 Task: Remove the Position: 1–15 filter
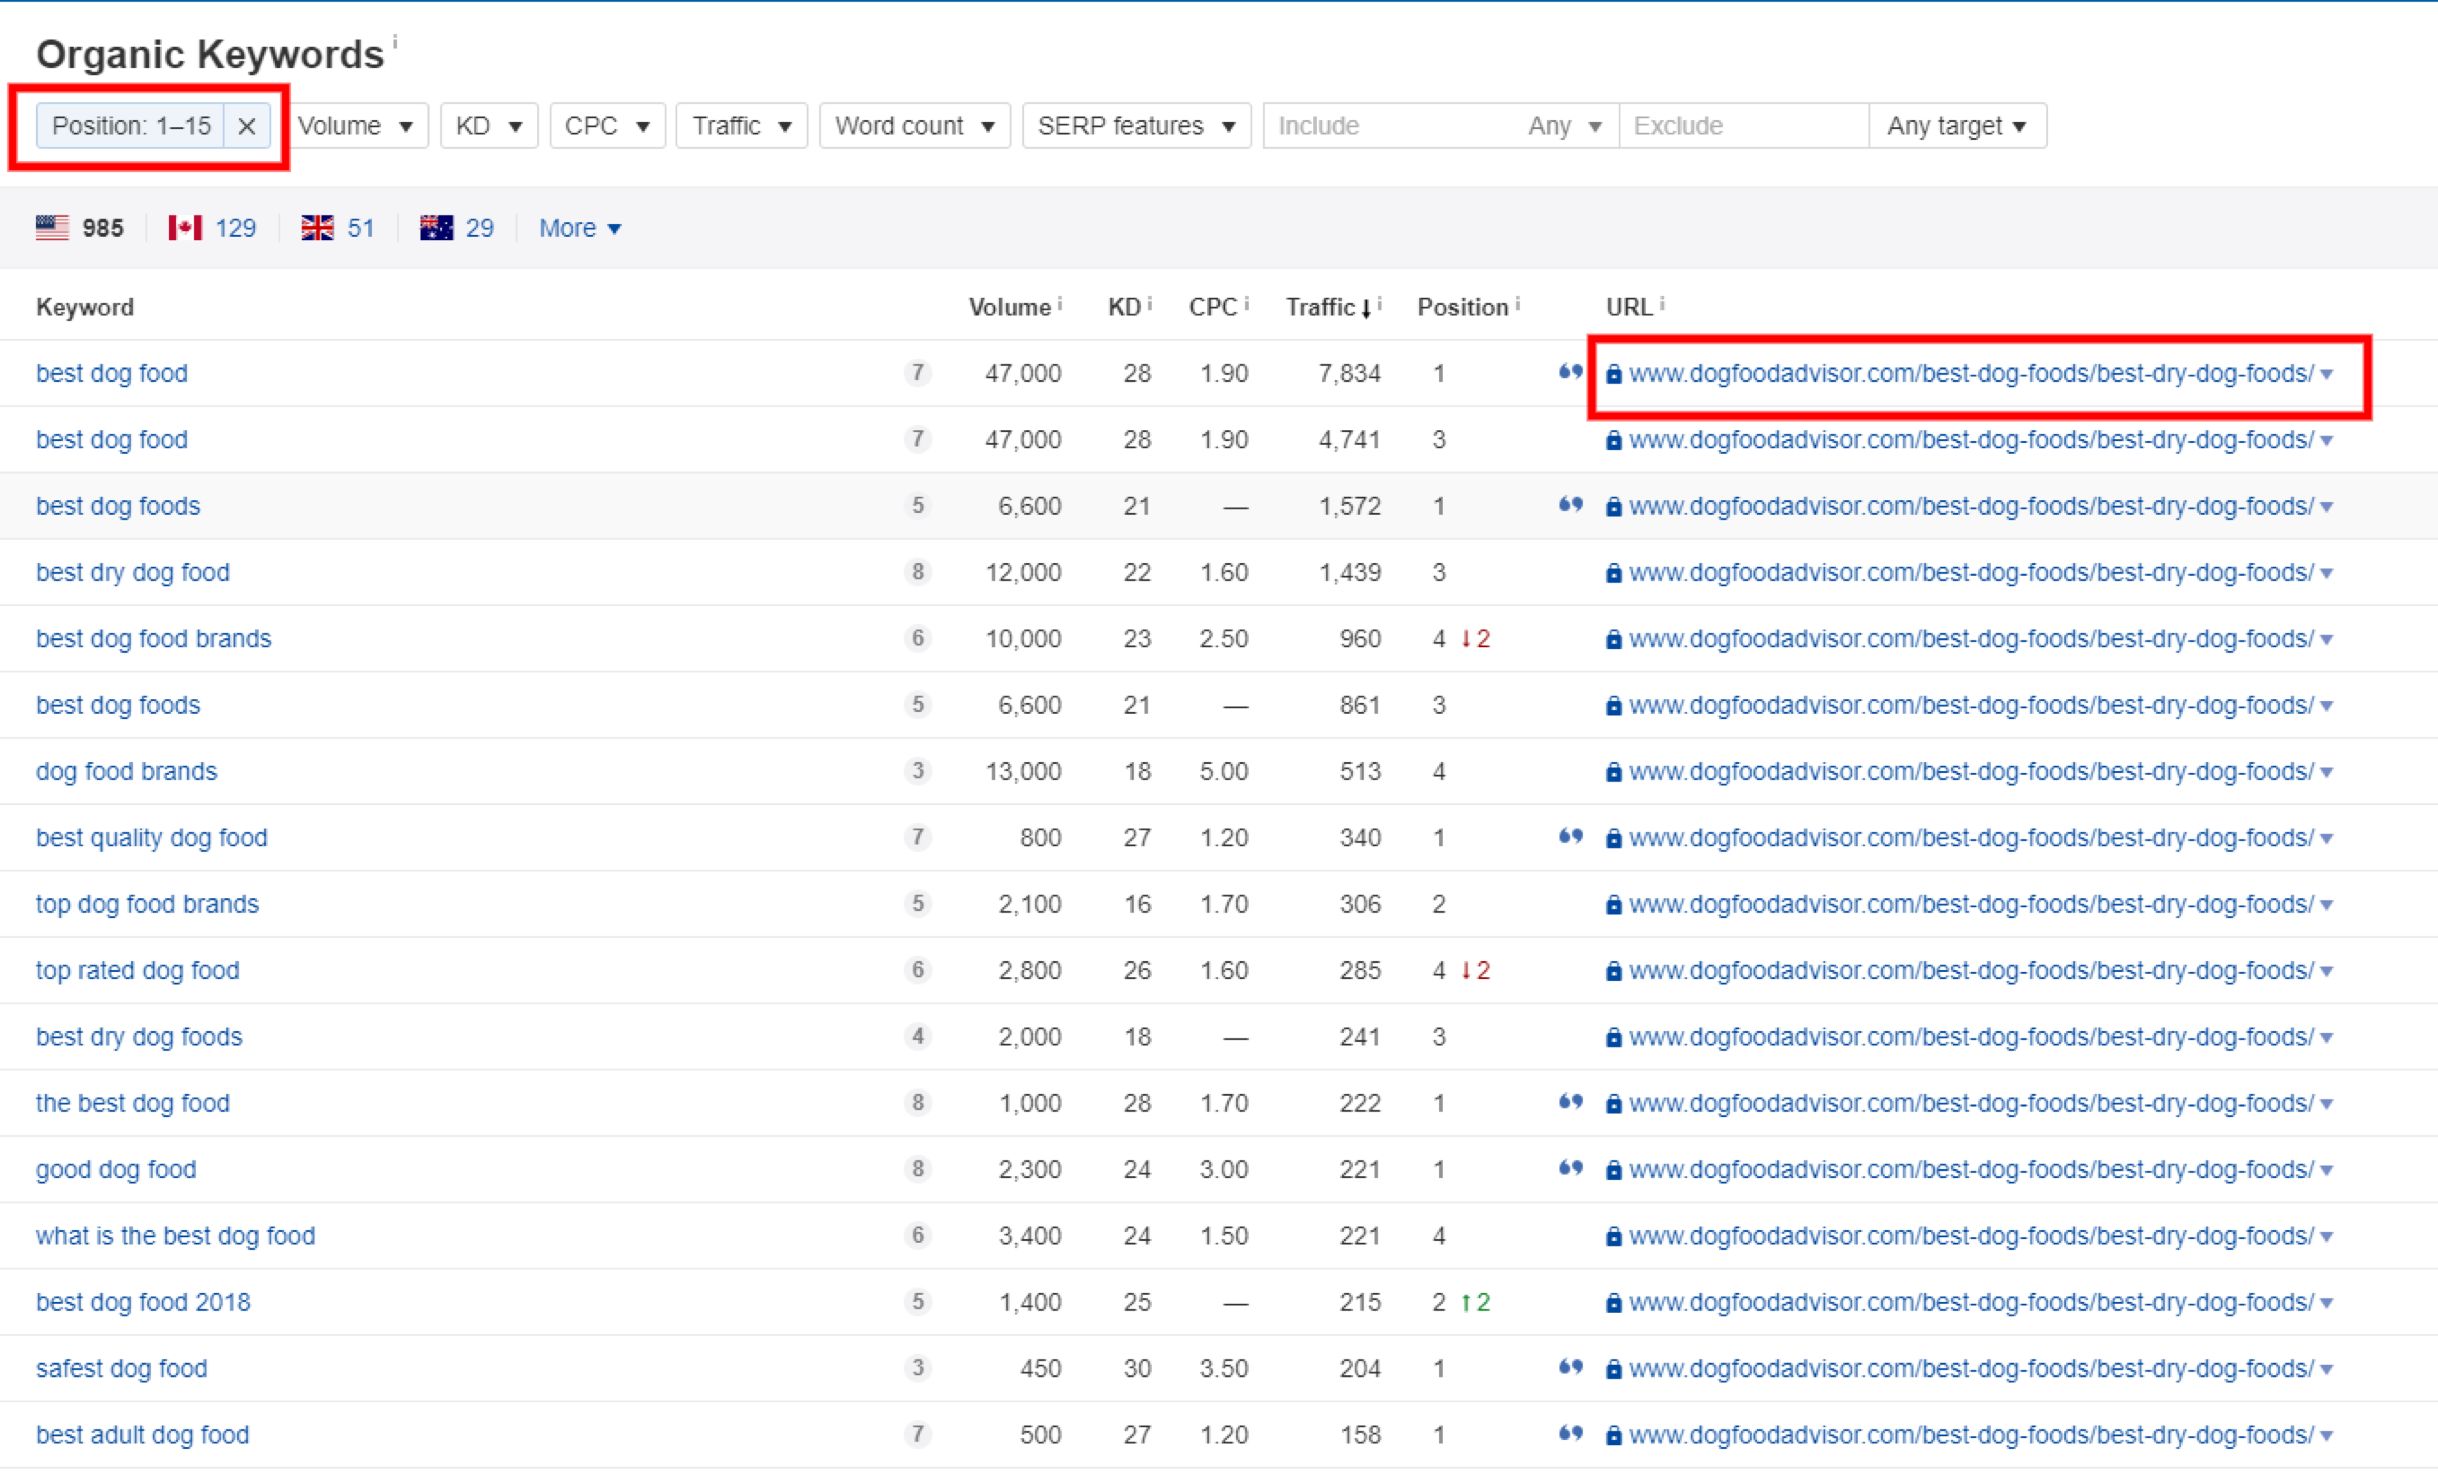click(246, 126)
